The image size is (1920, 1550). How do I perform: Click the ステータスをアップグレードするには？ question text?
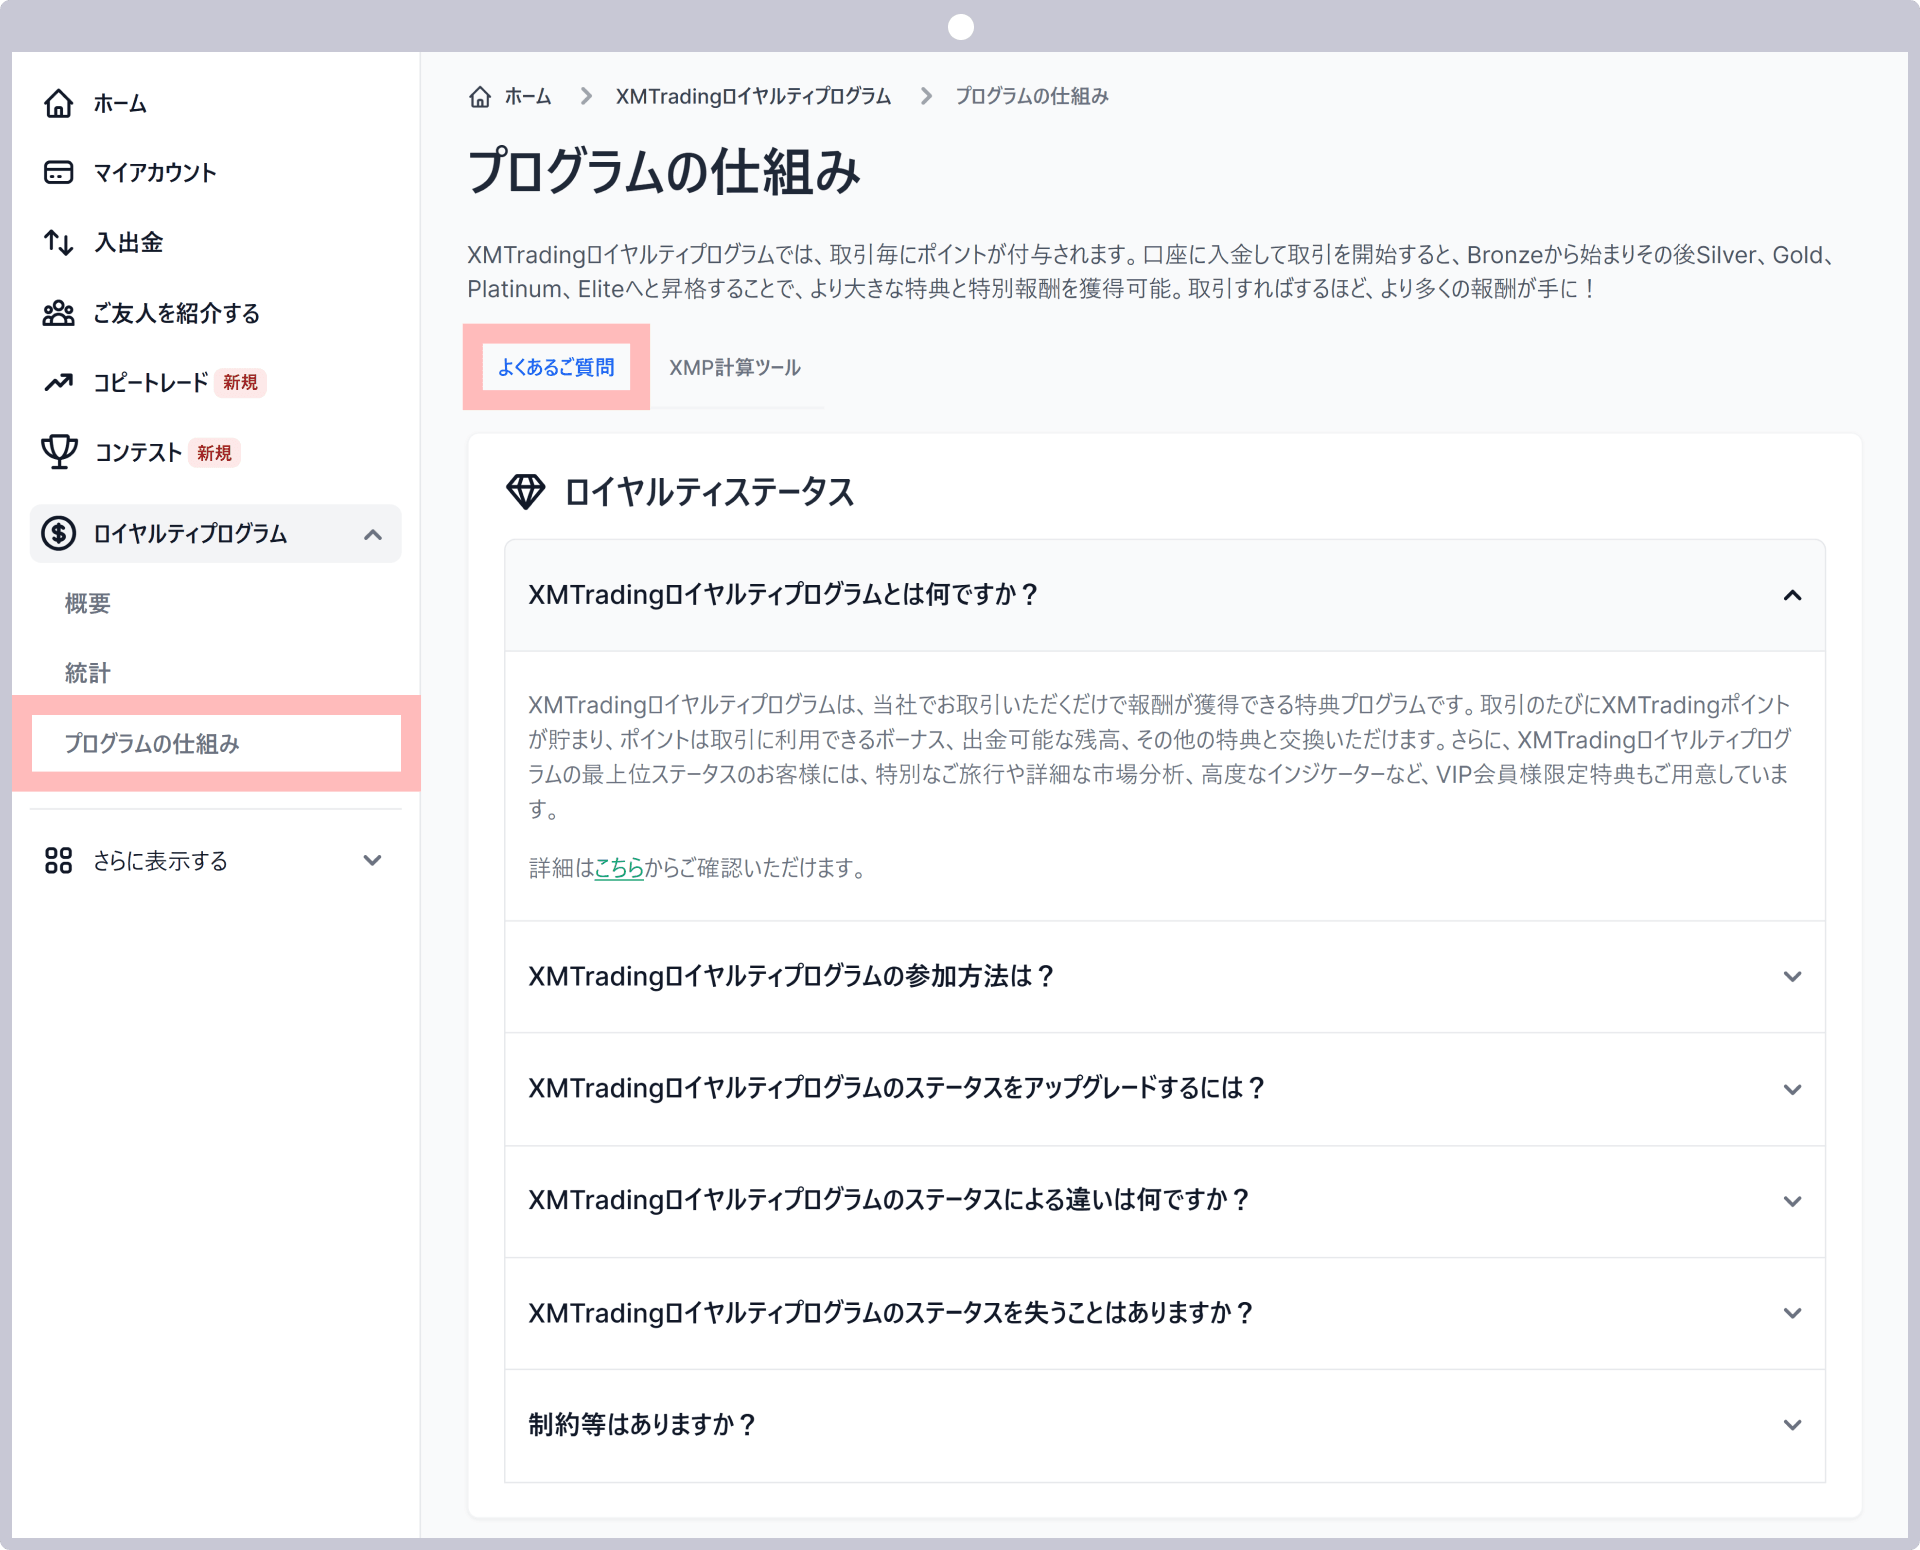click(897, 1087)
